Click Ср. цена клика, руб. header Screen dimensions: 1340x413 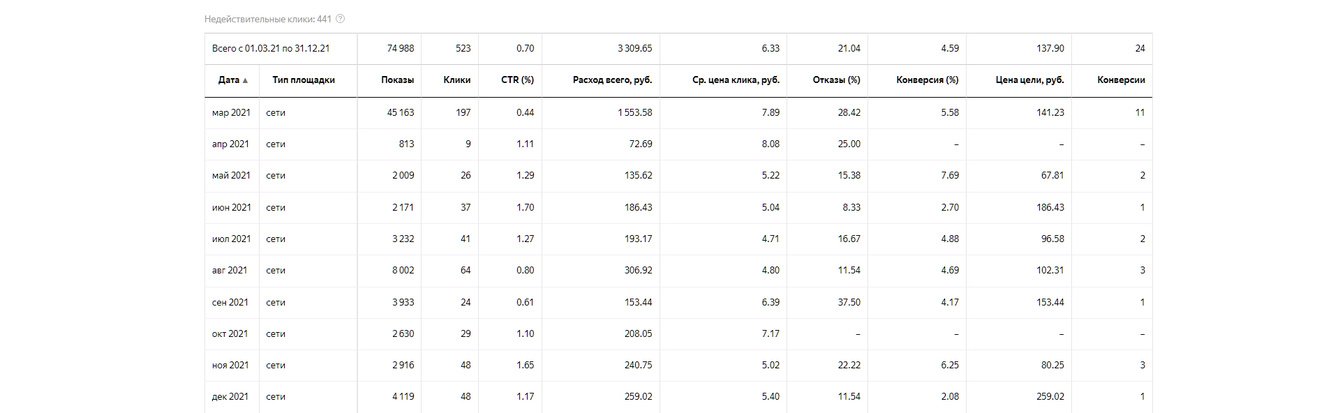tap(735, 80)
